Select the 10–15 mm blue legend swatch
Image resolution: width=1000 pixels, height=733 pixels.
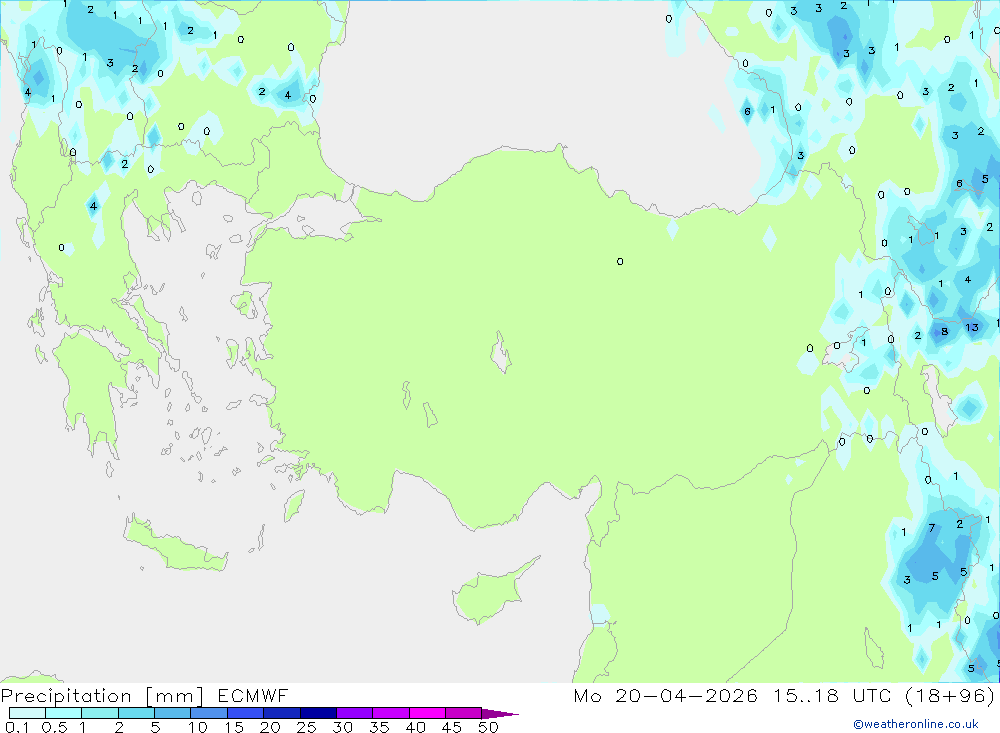[209, 713]
